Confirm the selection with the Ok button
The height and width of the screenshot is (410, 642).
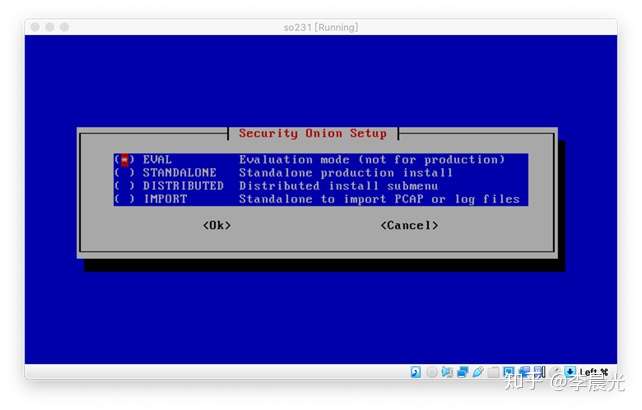click(x=217, y=225)
